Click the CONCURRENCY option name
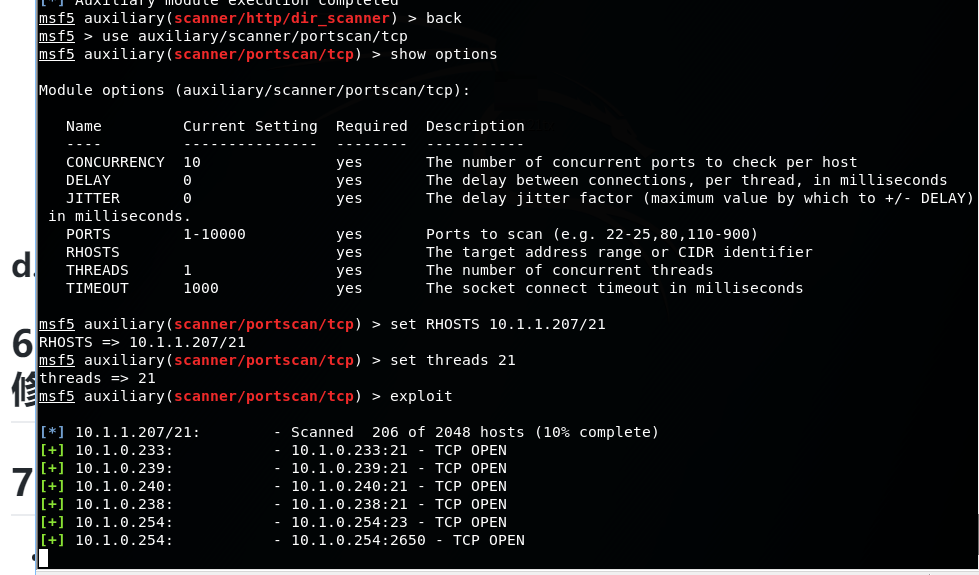 click(115, 162)
